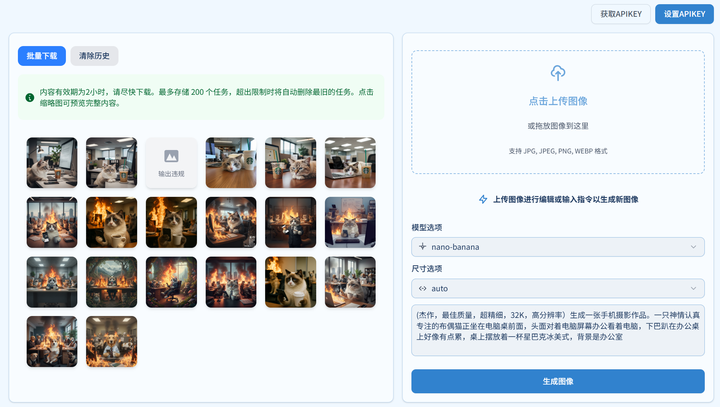The width and height of the screenshot is (720, 407).
Task: Expand the chevron arrow of the model selector
Action: pyautogui.click(x=693, y=246)
